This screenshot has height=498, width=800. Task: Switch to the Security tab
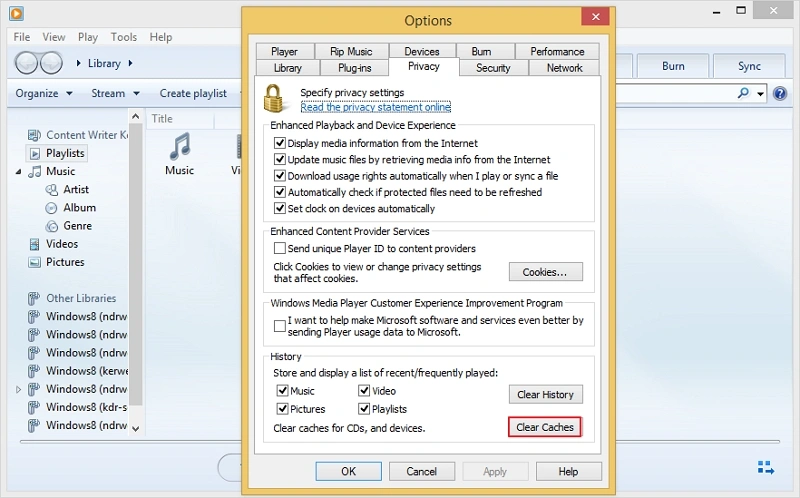493,68
